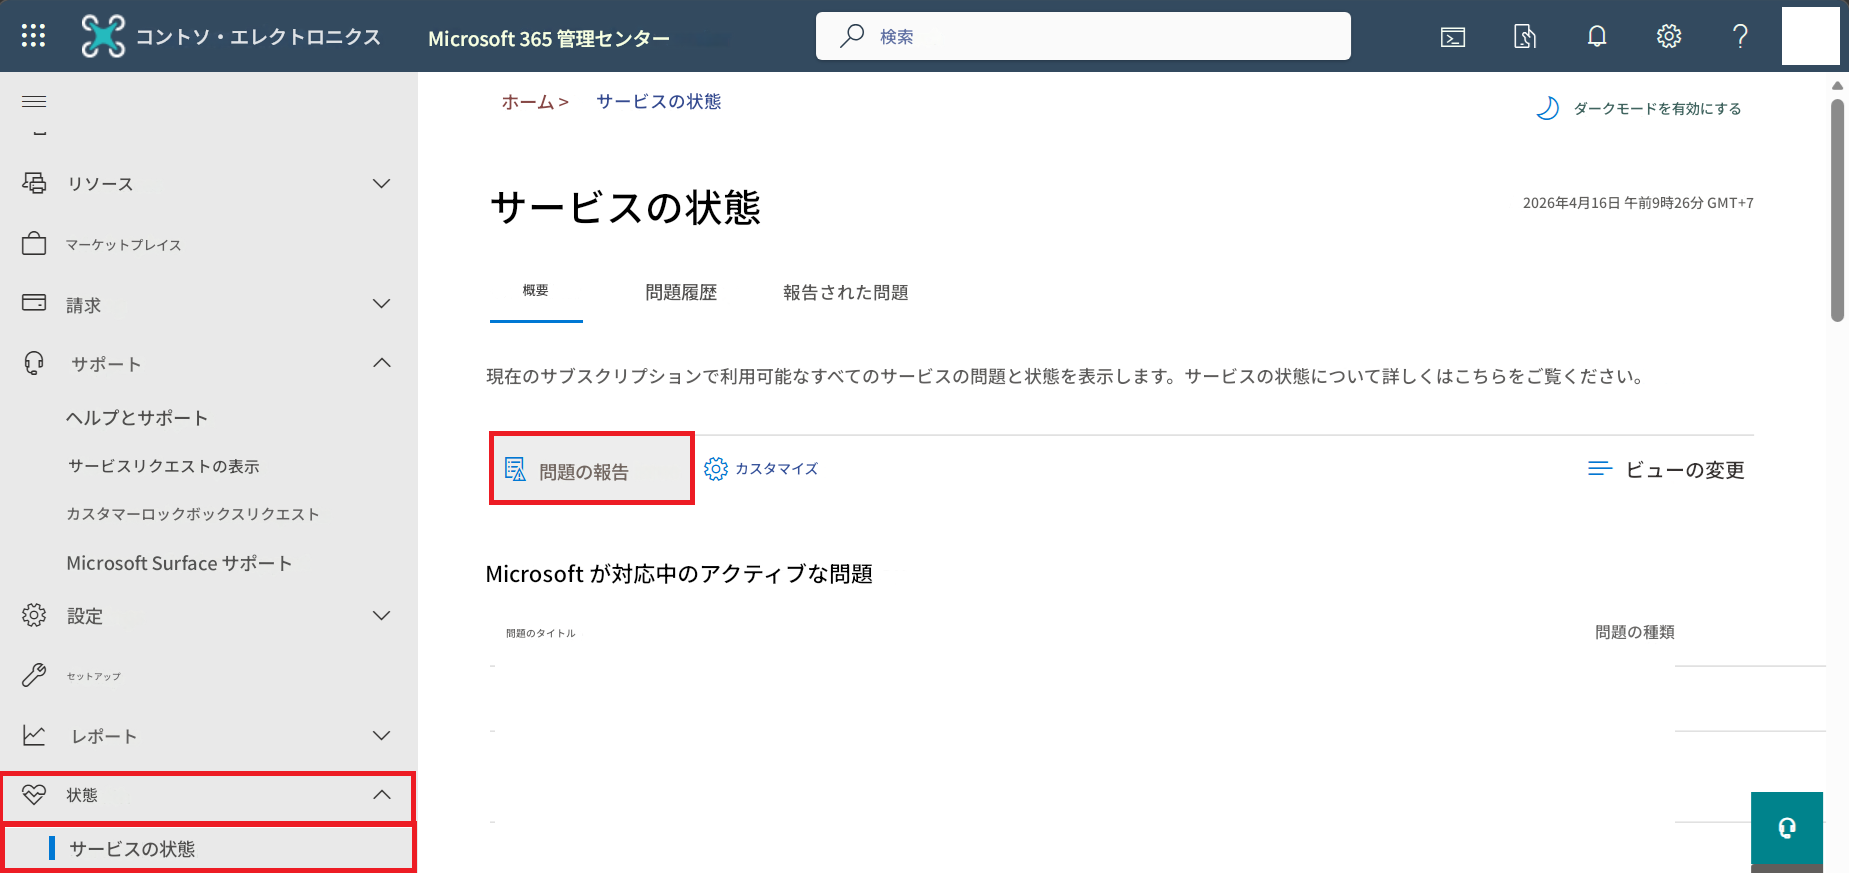The image size is (1849, 873).
Task: Click the Contoso Electronics logo icon
Action: [x=103, y=36]
